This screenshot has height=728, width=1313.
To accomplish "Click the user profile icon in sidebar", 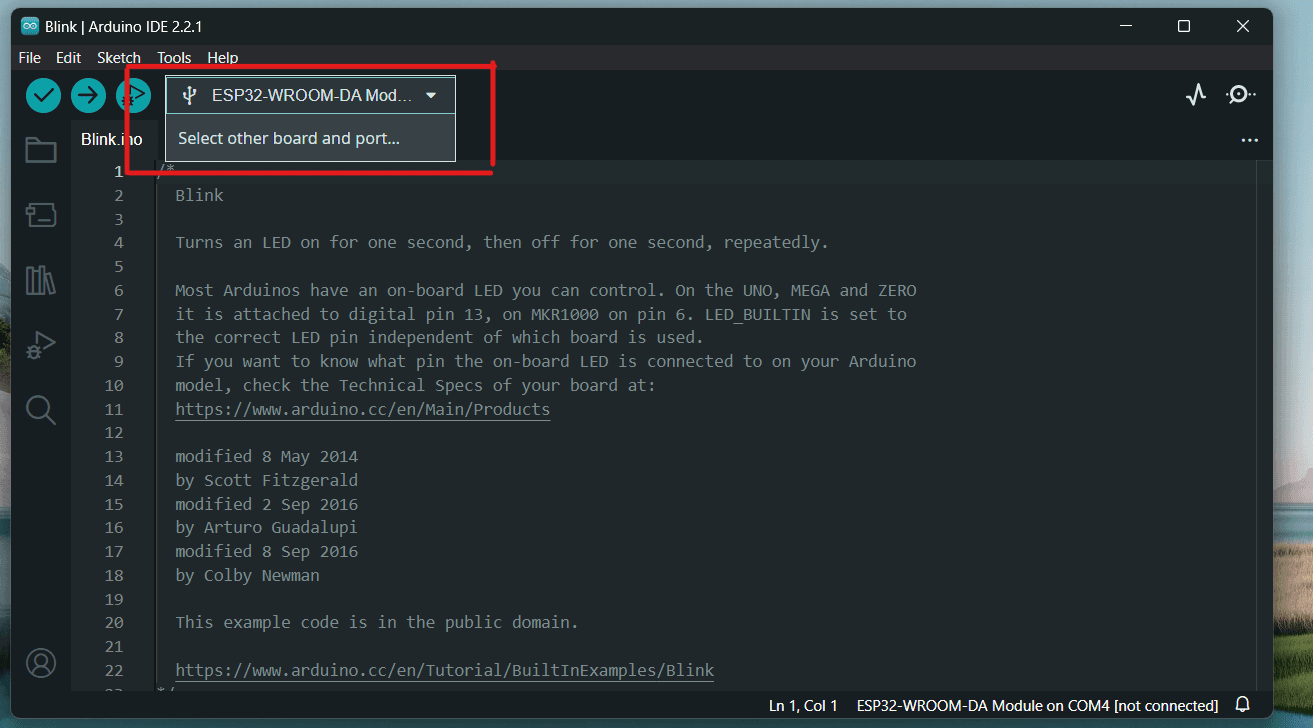I will coord(41,663).
